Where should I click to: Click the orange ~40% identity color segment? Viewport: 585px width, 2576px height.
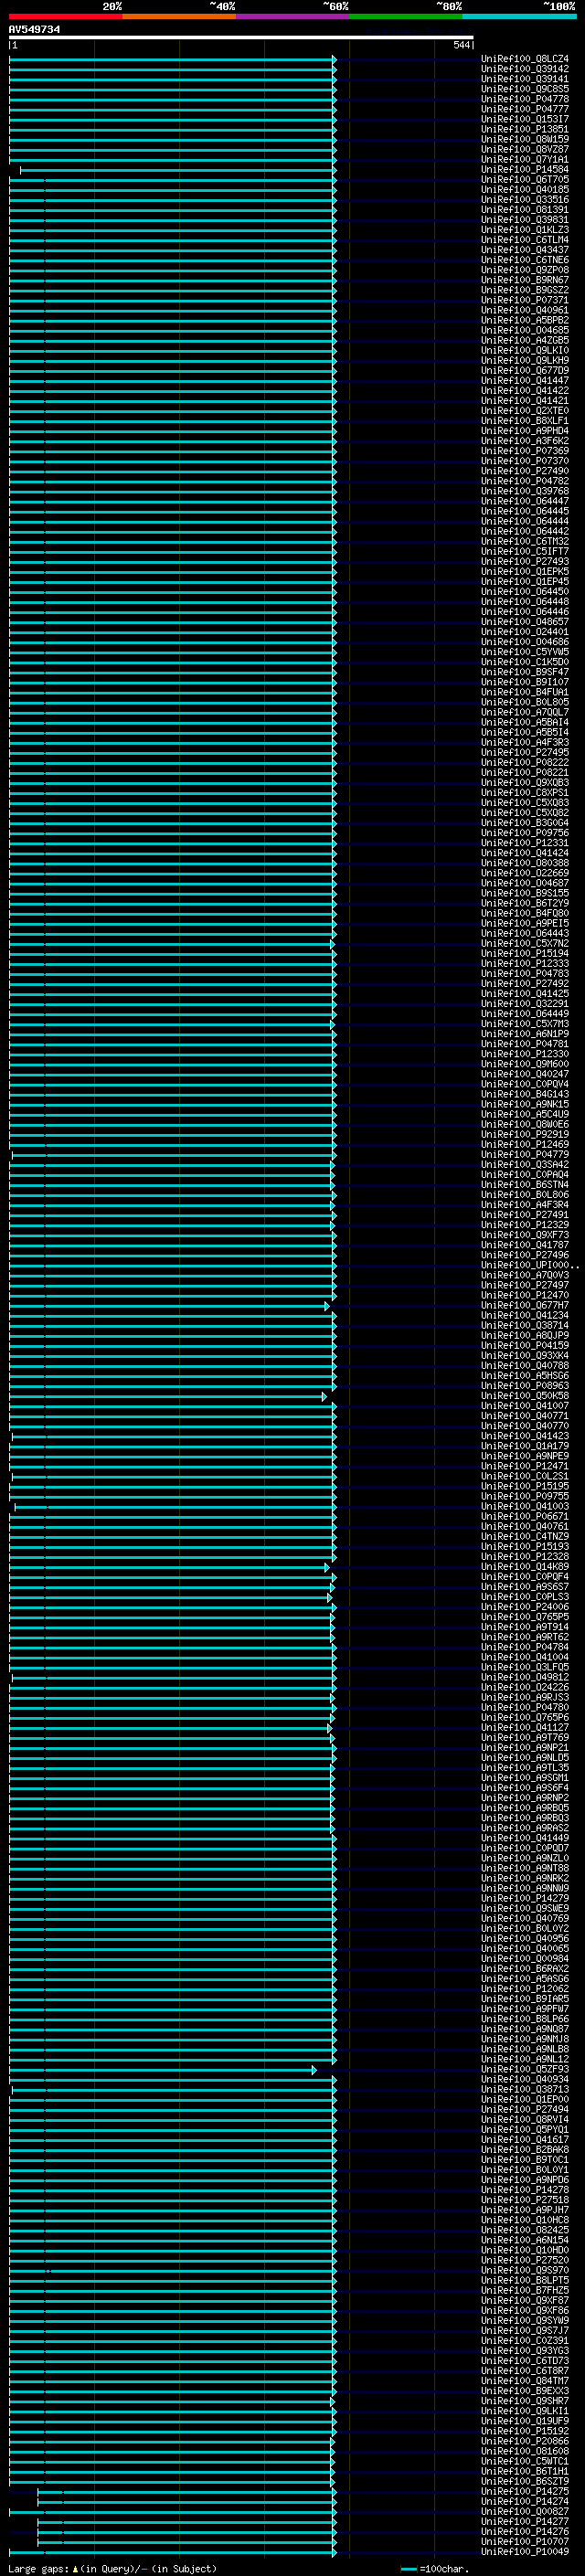click(x=179, y=16)
